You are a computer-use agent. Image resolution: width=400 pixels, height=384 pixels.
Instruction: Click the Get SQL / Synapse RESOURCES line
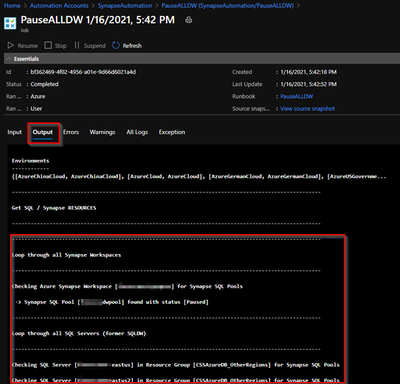pos(54,208)
